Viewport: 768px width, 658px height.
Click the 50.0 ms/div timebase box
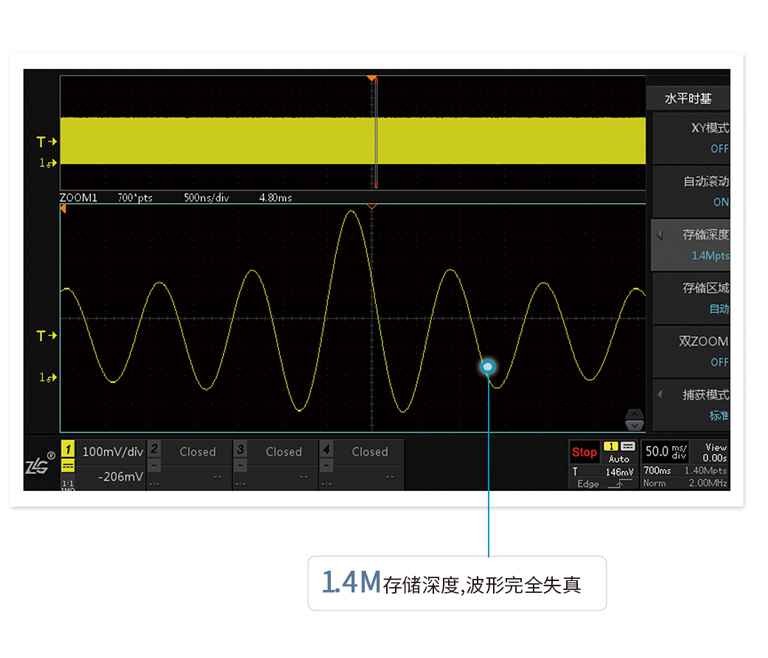point(668,452)
